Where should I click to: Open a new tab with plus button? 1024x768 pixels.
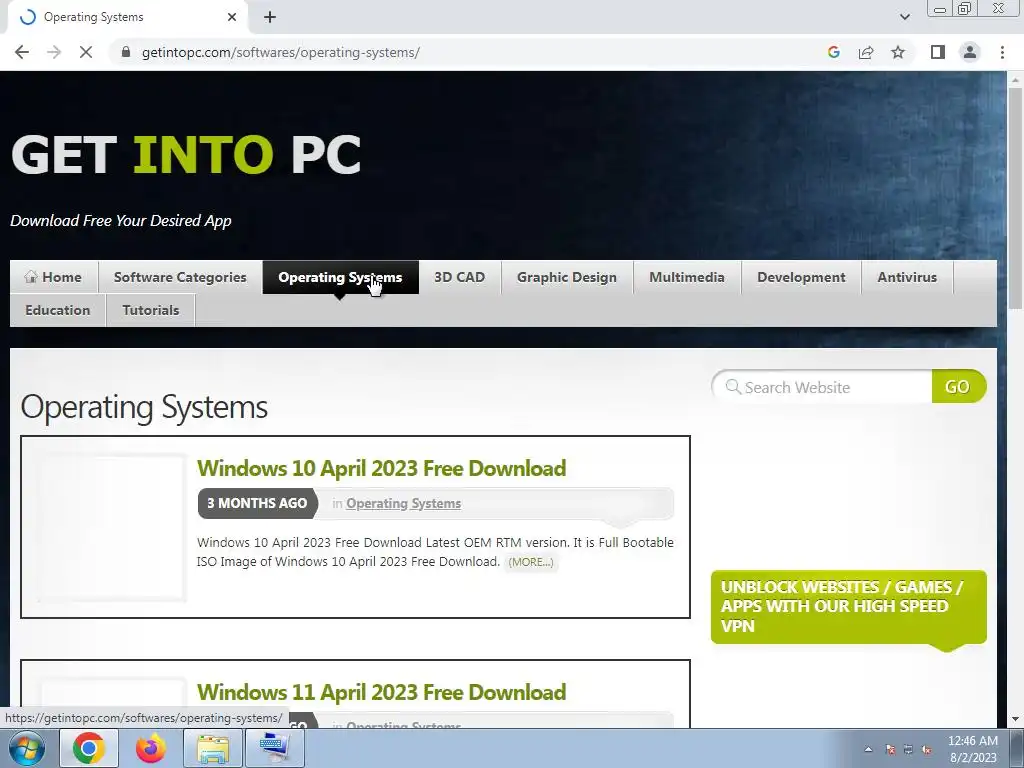pos(270,17)
